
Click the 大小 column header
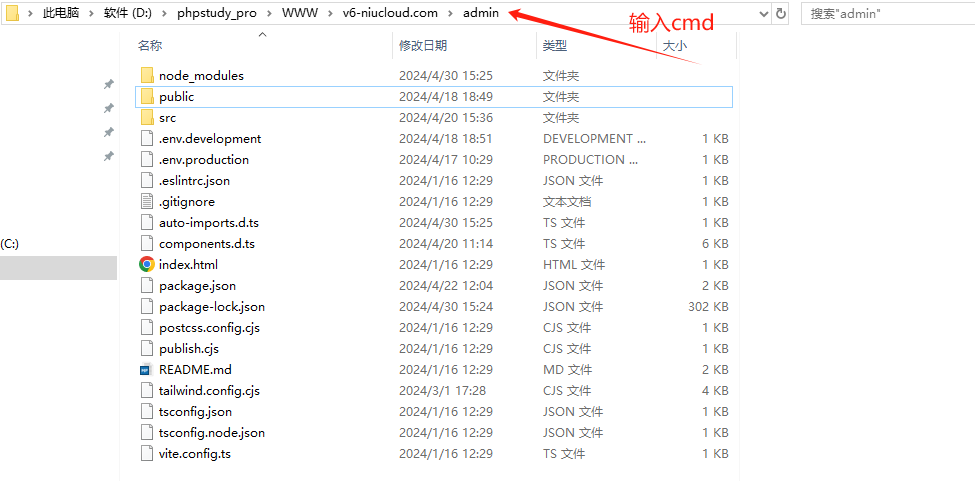674,46
